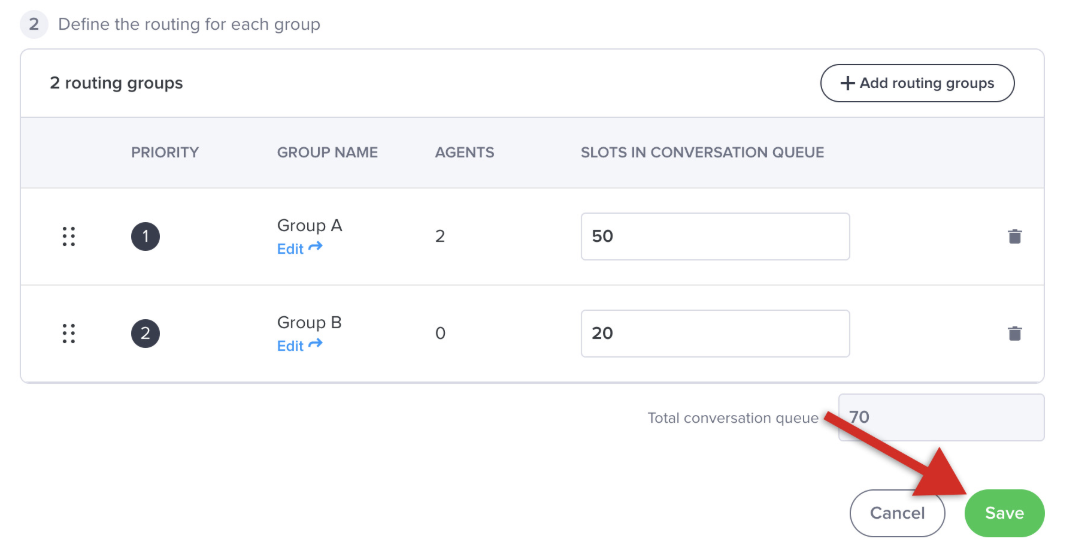This screenshot has width=1074, height=560.
Task: Click the Add routing groups button
Action: click(917, 83)
